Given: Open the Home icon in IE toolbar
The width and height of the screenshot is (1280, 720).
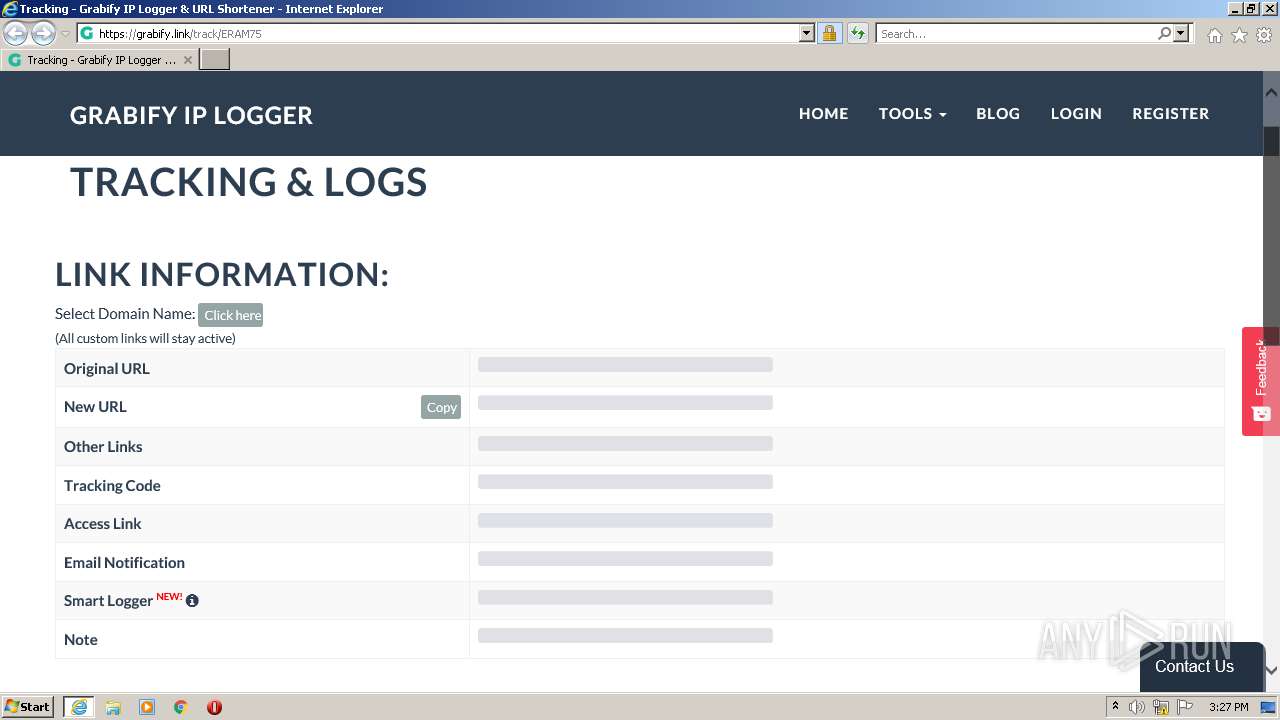Looking at the screenshot, I should pos(1214,35).
